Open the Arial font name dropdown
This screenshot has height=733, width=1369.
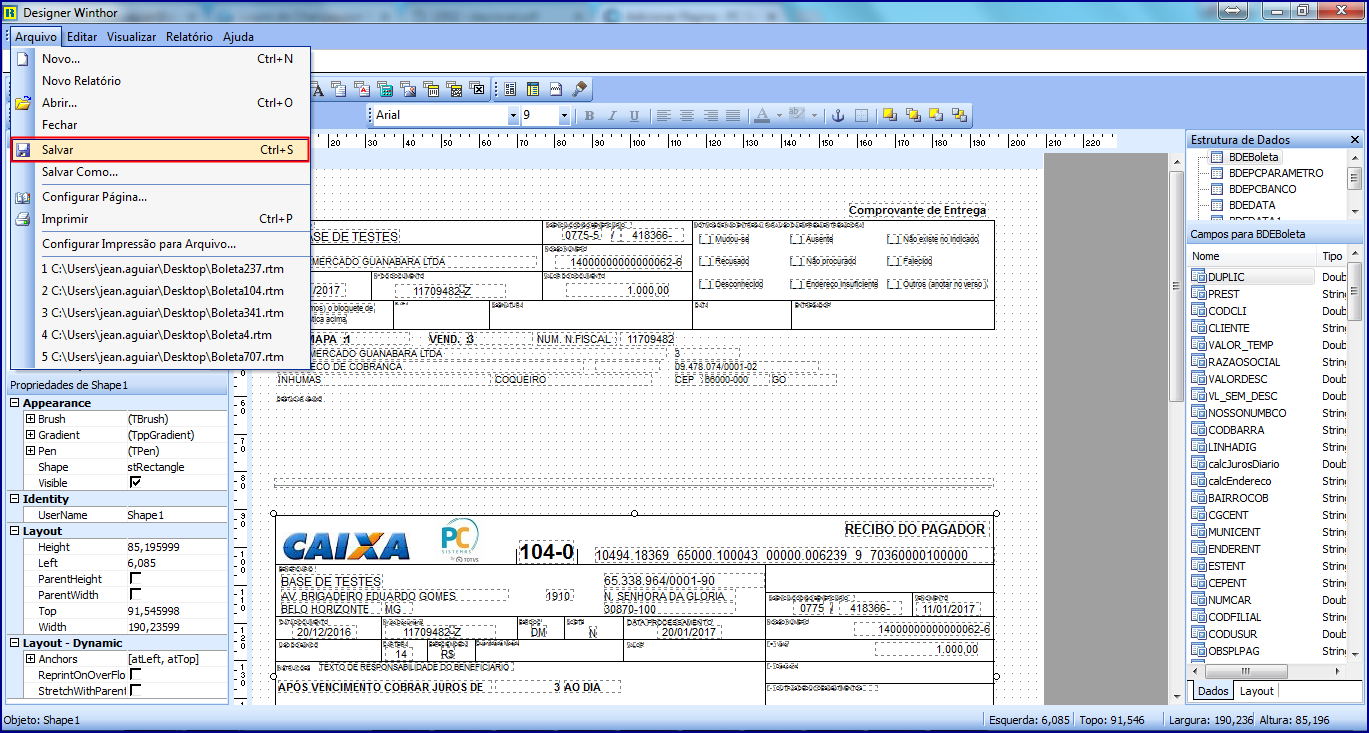514,115
